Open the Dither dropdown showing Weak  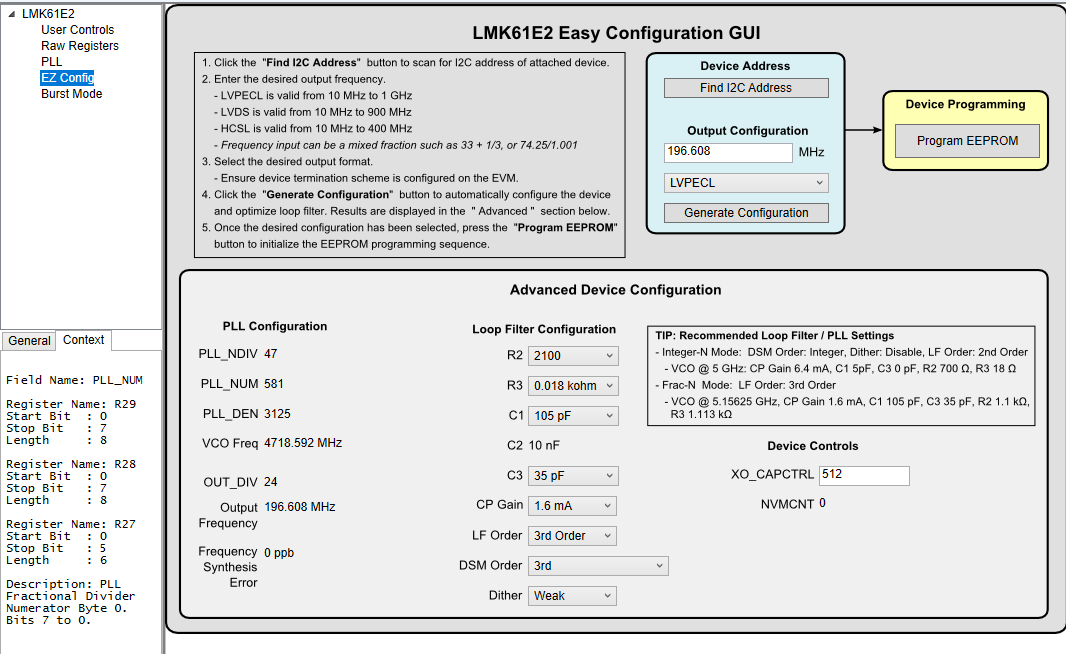point(573,596)
